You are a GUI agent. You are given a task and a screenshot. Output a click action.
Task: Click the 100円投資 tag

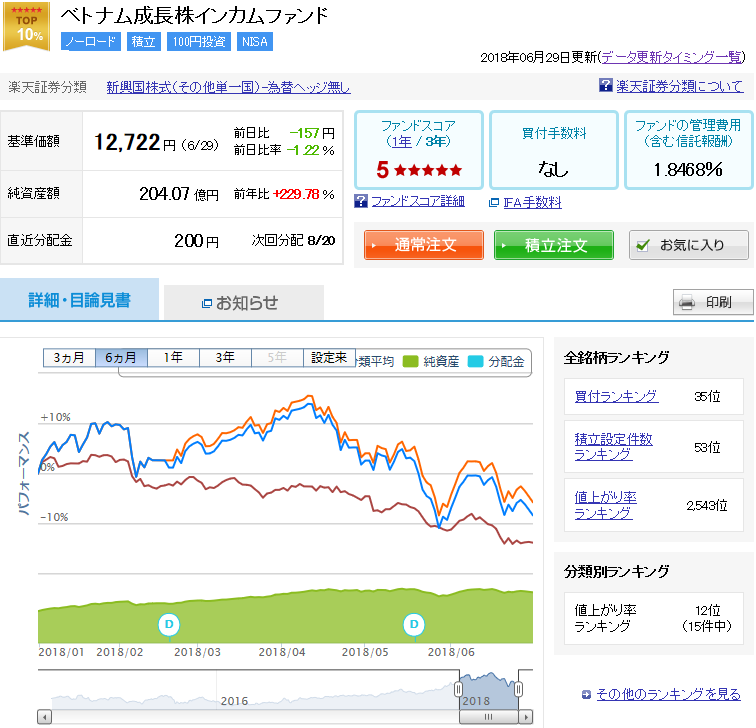199,41
